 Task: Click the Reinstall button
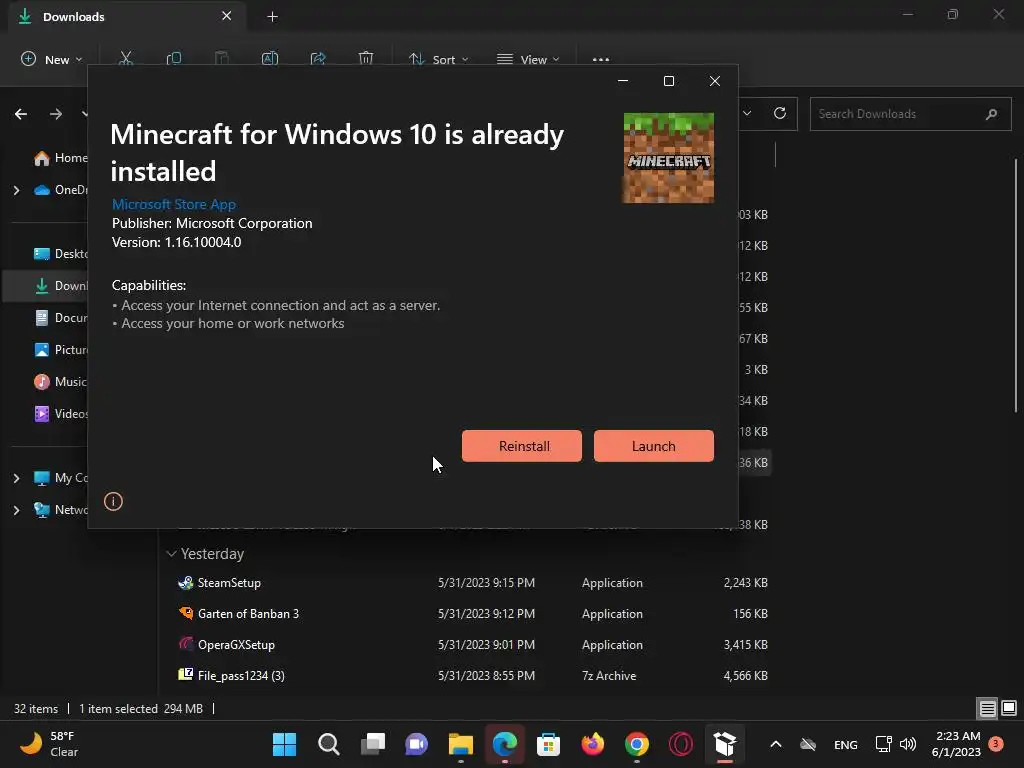pos(521,446)
